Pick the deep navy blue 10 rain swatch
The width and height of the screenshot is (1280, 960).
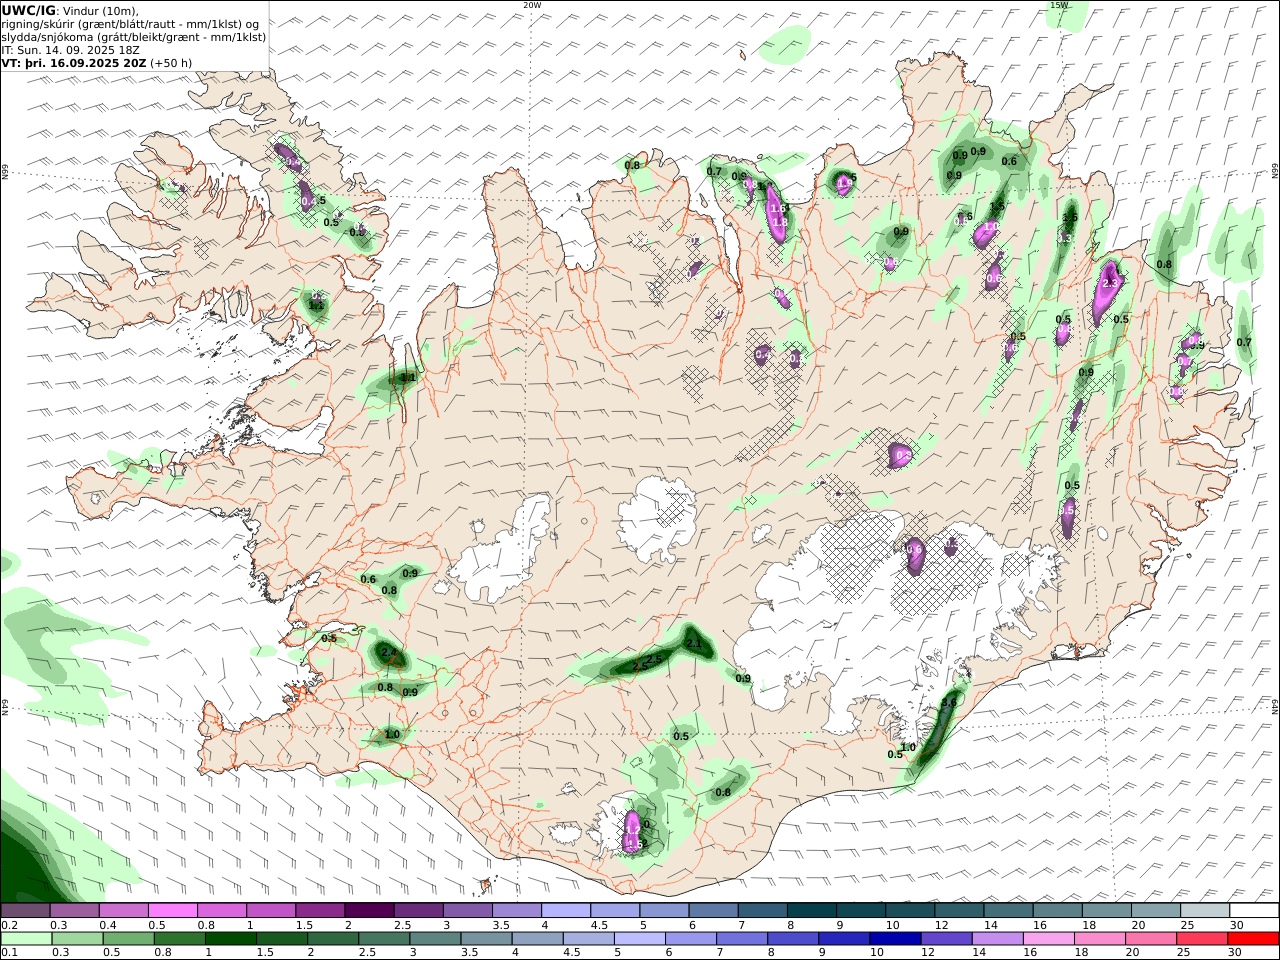click(895, 939)
